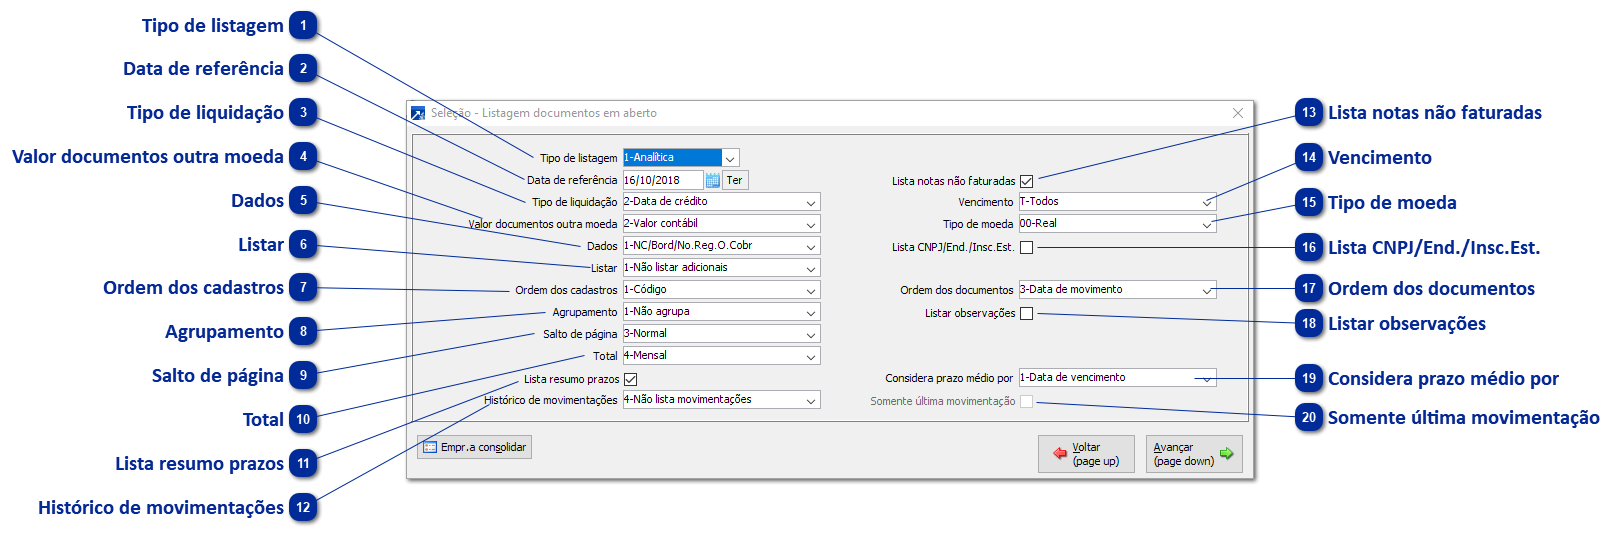Click numbered callout 1 marker
The image size is (1616, 536).
[x=304, y=26]
